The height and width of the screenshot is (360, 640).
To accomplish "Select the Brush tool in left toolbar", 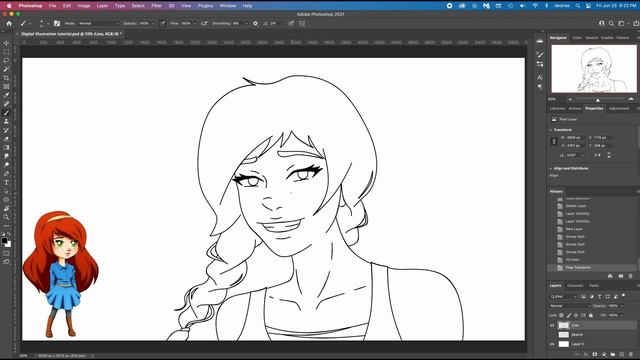I will point(6,113).
